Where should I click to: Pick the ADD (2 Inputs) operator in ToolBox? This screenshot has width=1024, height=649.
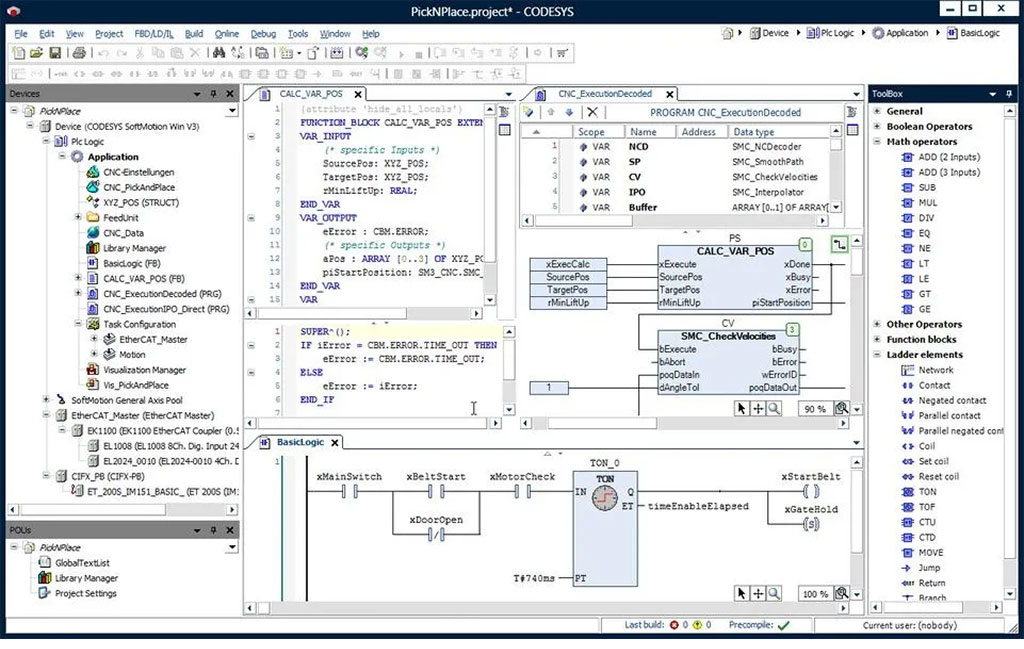[x=941, y=157]
